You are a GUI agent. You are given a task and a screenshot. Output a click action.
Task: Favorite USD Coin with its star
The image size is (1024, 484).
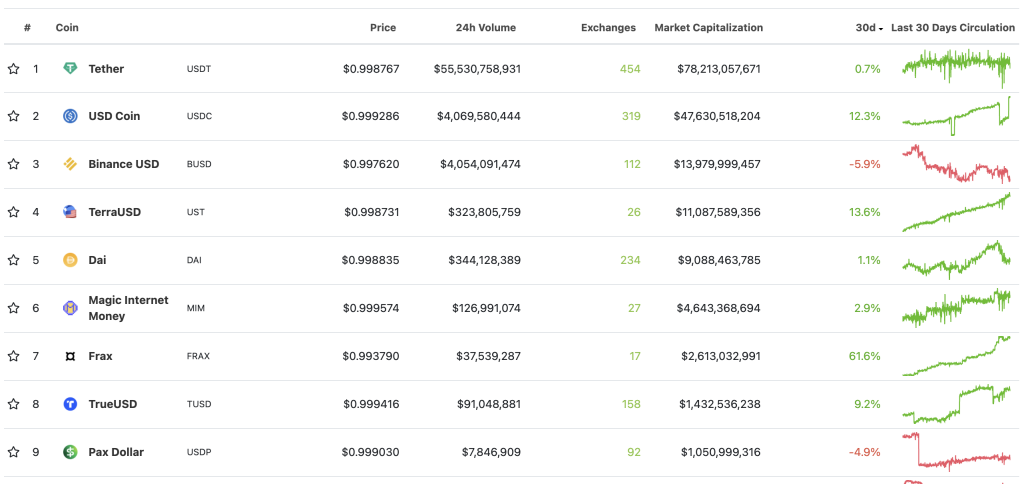click(13, 116)
